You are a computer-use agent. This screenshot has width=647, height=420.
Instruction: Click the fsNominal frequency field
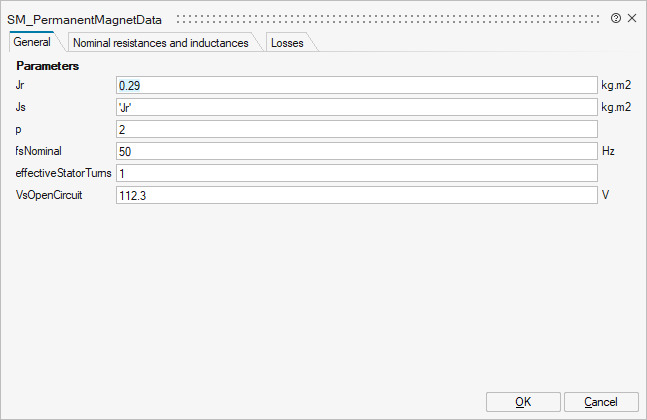(357, 152)
